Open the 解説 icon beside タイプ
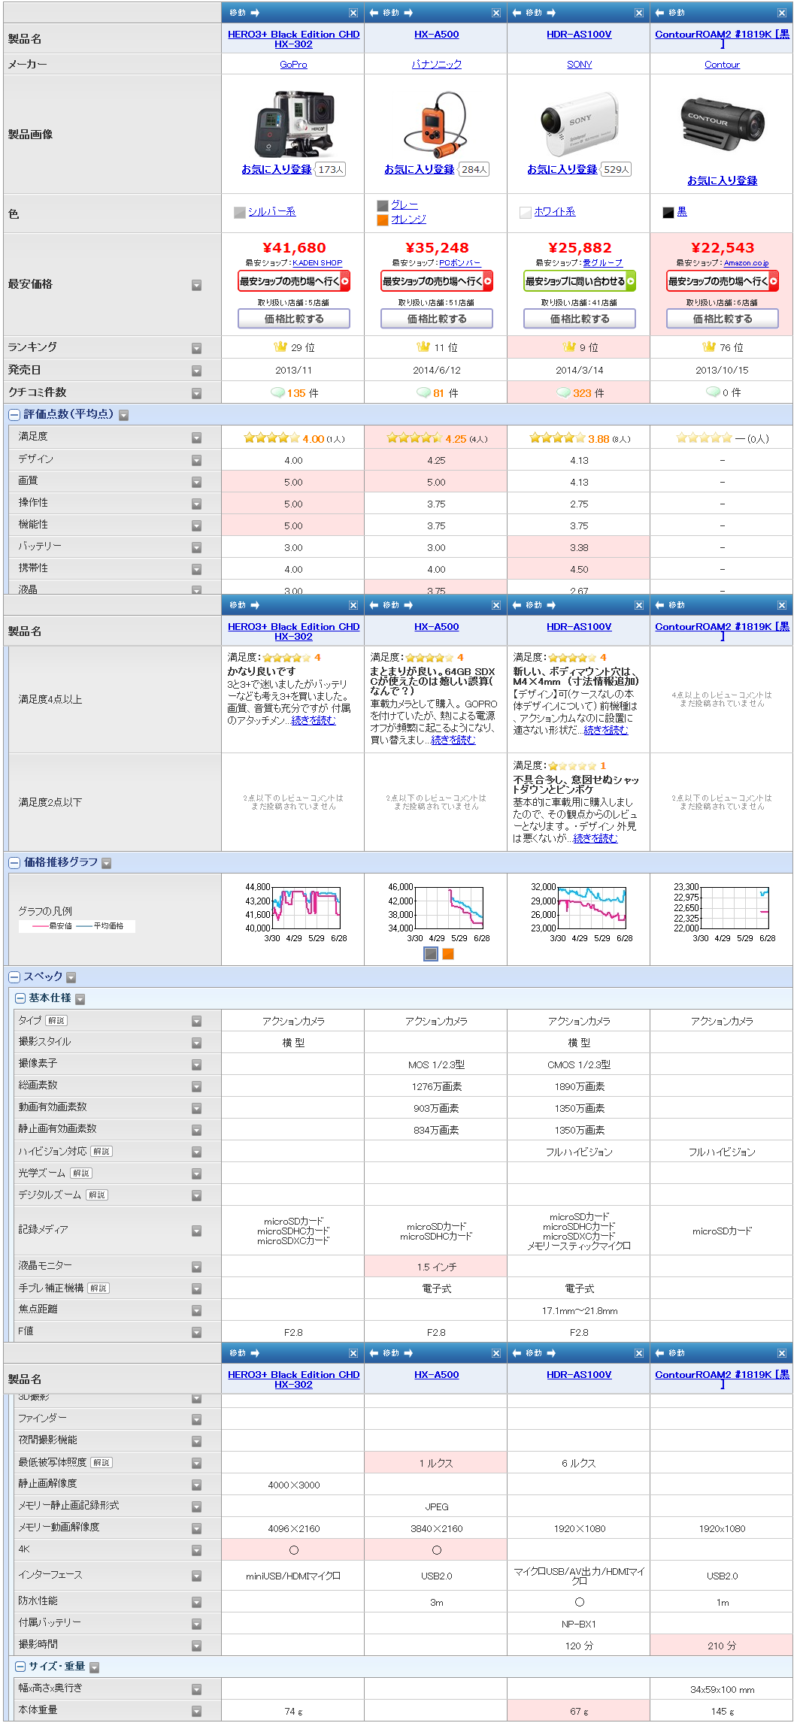This screenshot has width=800, height=1726. [57, 1021]
